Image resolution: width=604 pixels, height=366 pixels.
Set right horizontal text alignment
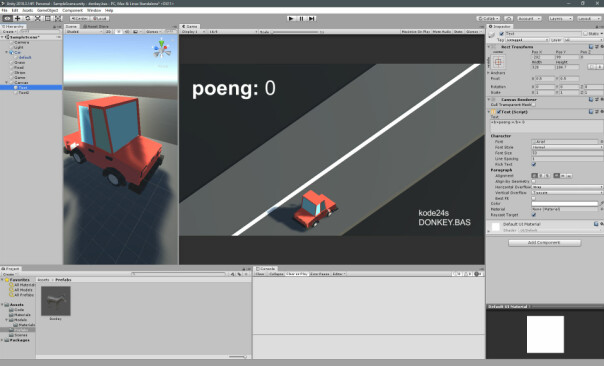pos(547,176)
